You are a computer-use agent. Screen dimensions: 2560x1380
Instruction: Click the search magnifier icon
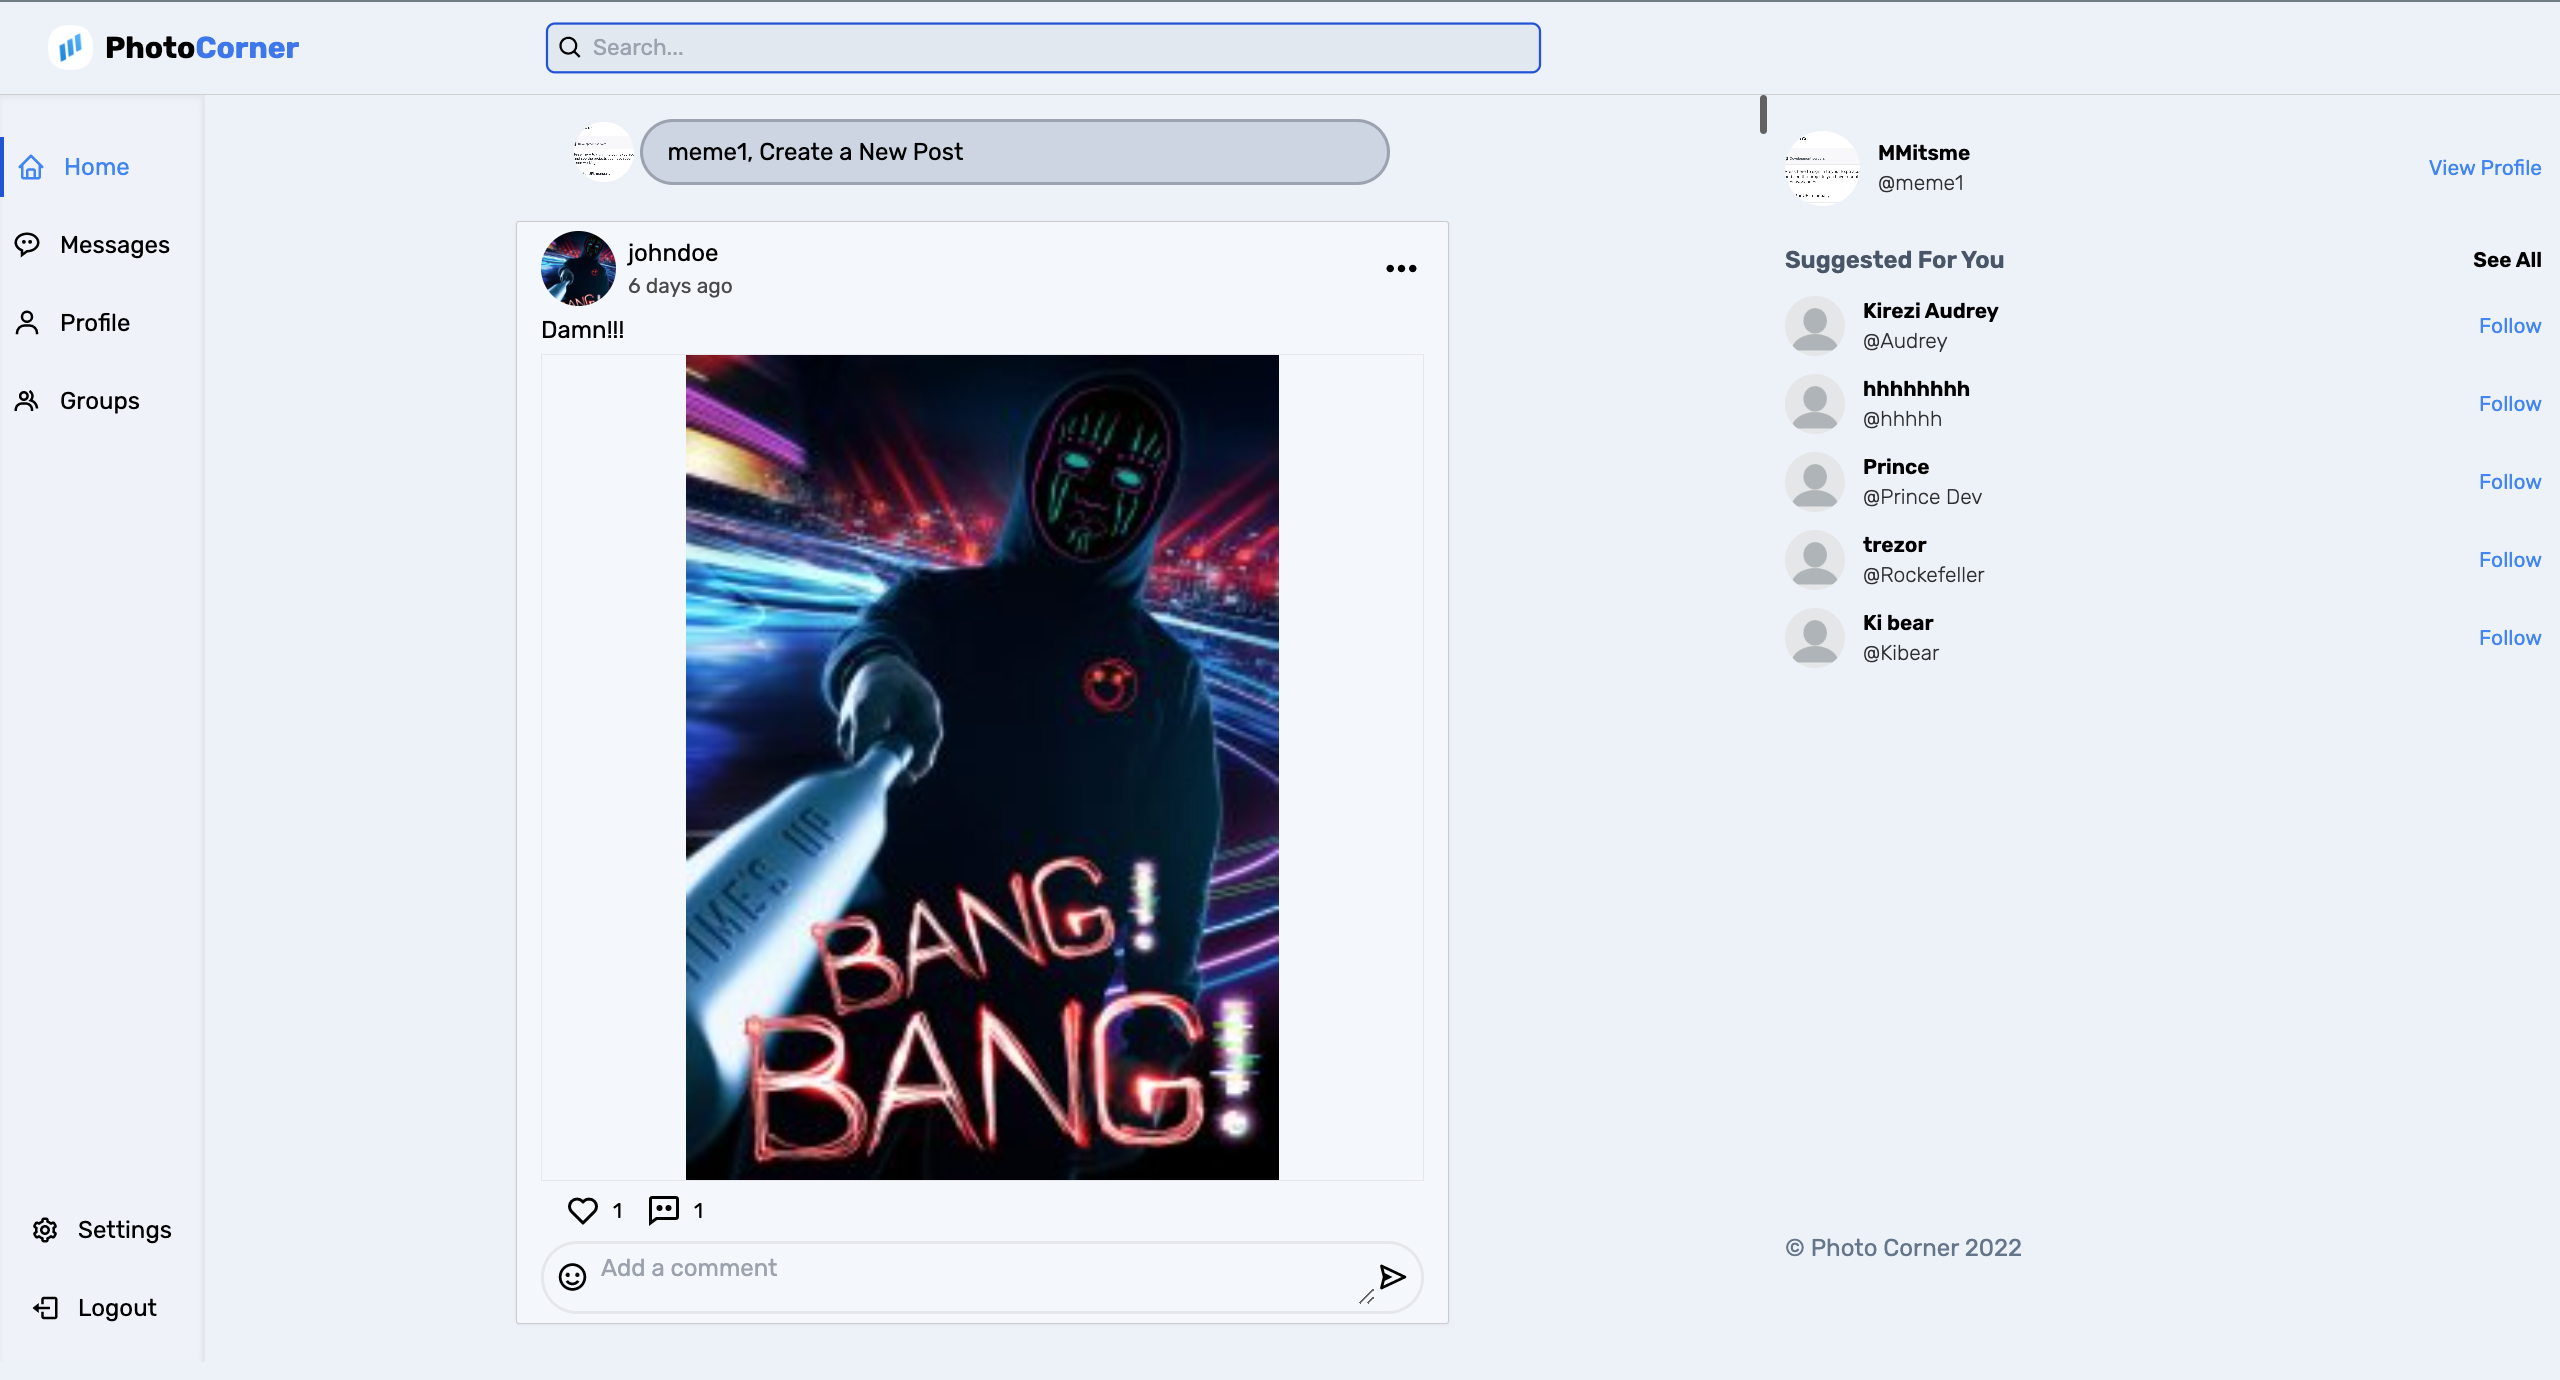(x=570, y=47)
